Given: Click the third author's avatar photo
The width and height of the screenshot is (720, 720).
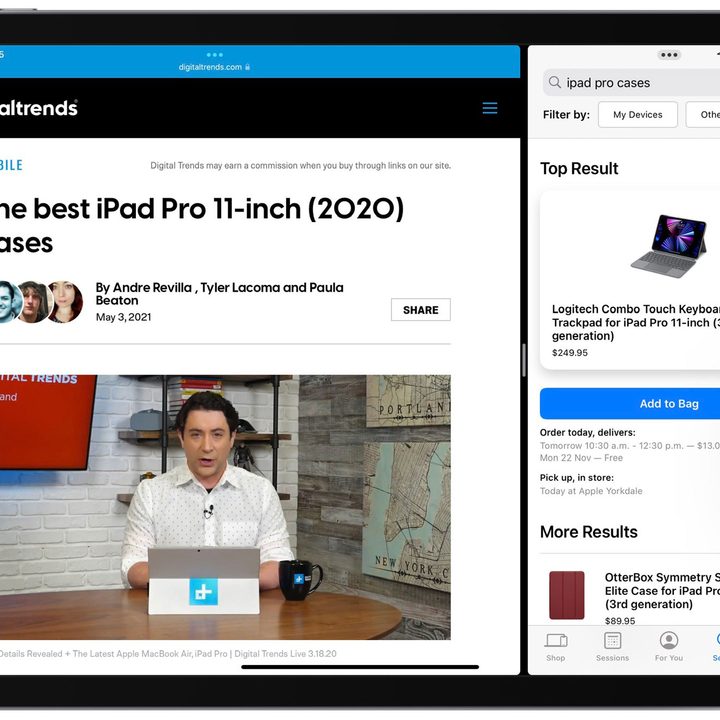Looking at the screenshot, I should [65, 302].
